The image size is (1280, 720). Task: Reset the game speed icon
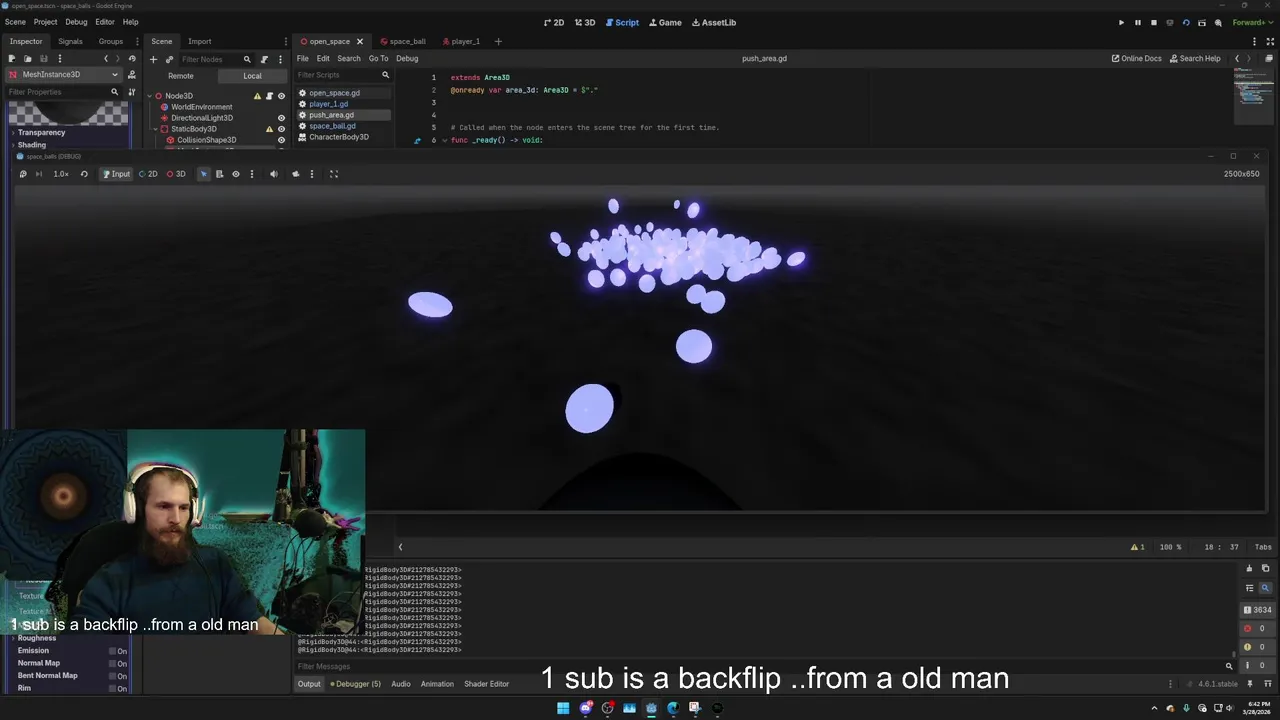point(84,174)
